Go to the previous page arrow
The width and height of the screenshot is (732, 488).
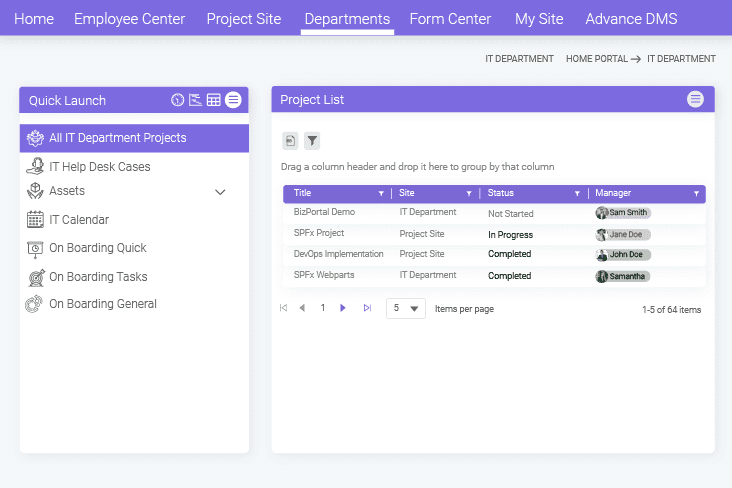pos(303,308)
